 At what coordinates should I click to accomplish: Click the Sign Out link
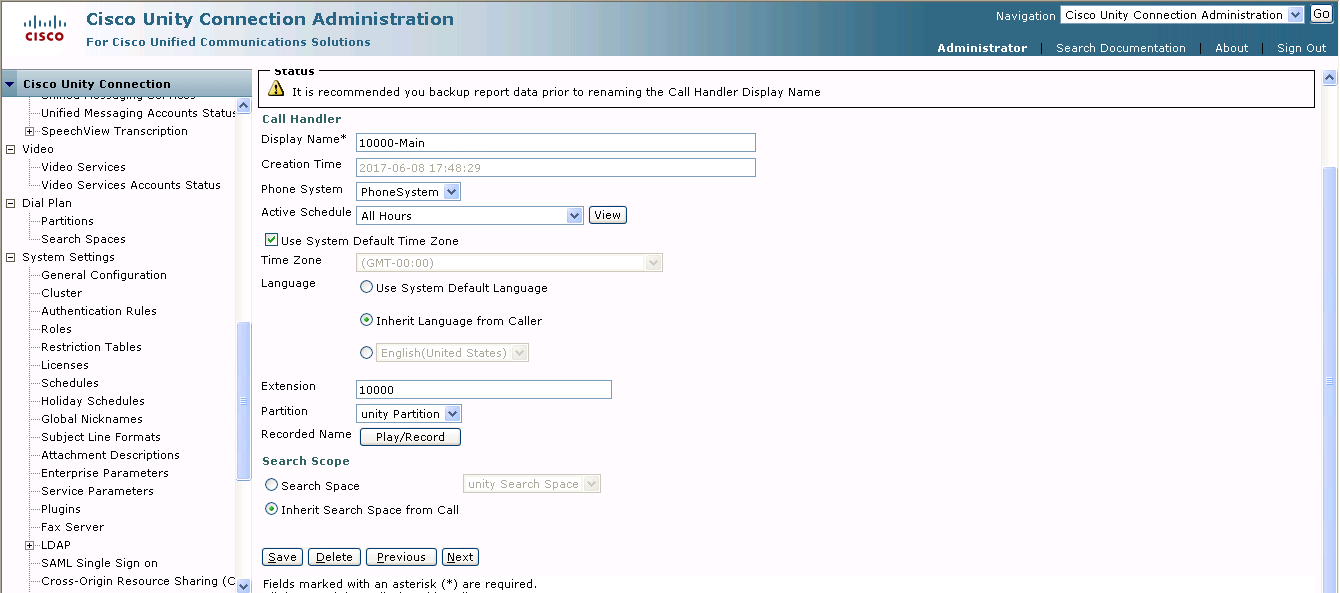(x=1301, y=48)
